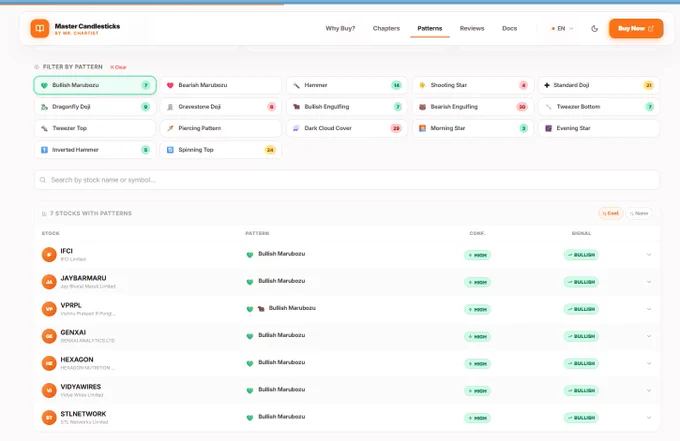Select the Morning Star filter

coord(473,128)
